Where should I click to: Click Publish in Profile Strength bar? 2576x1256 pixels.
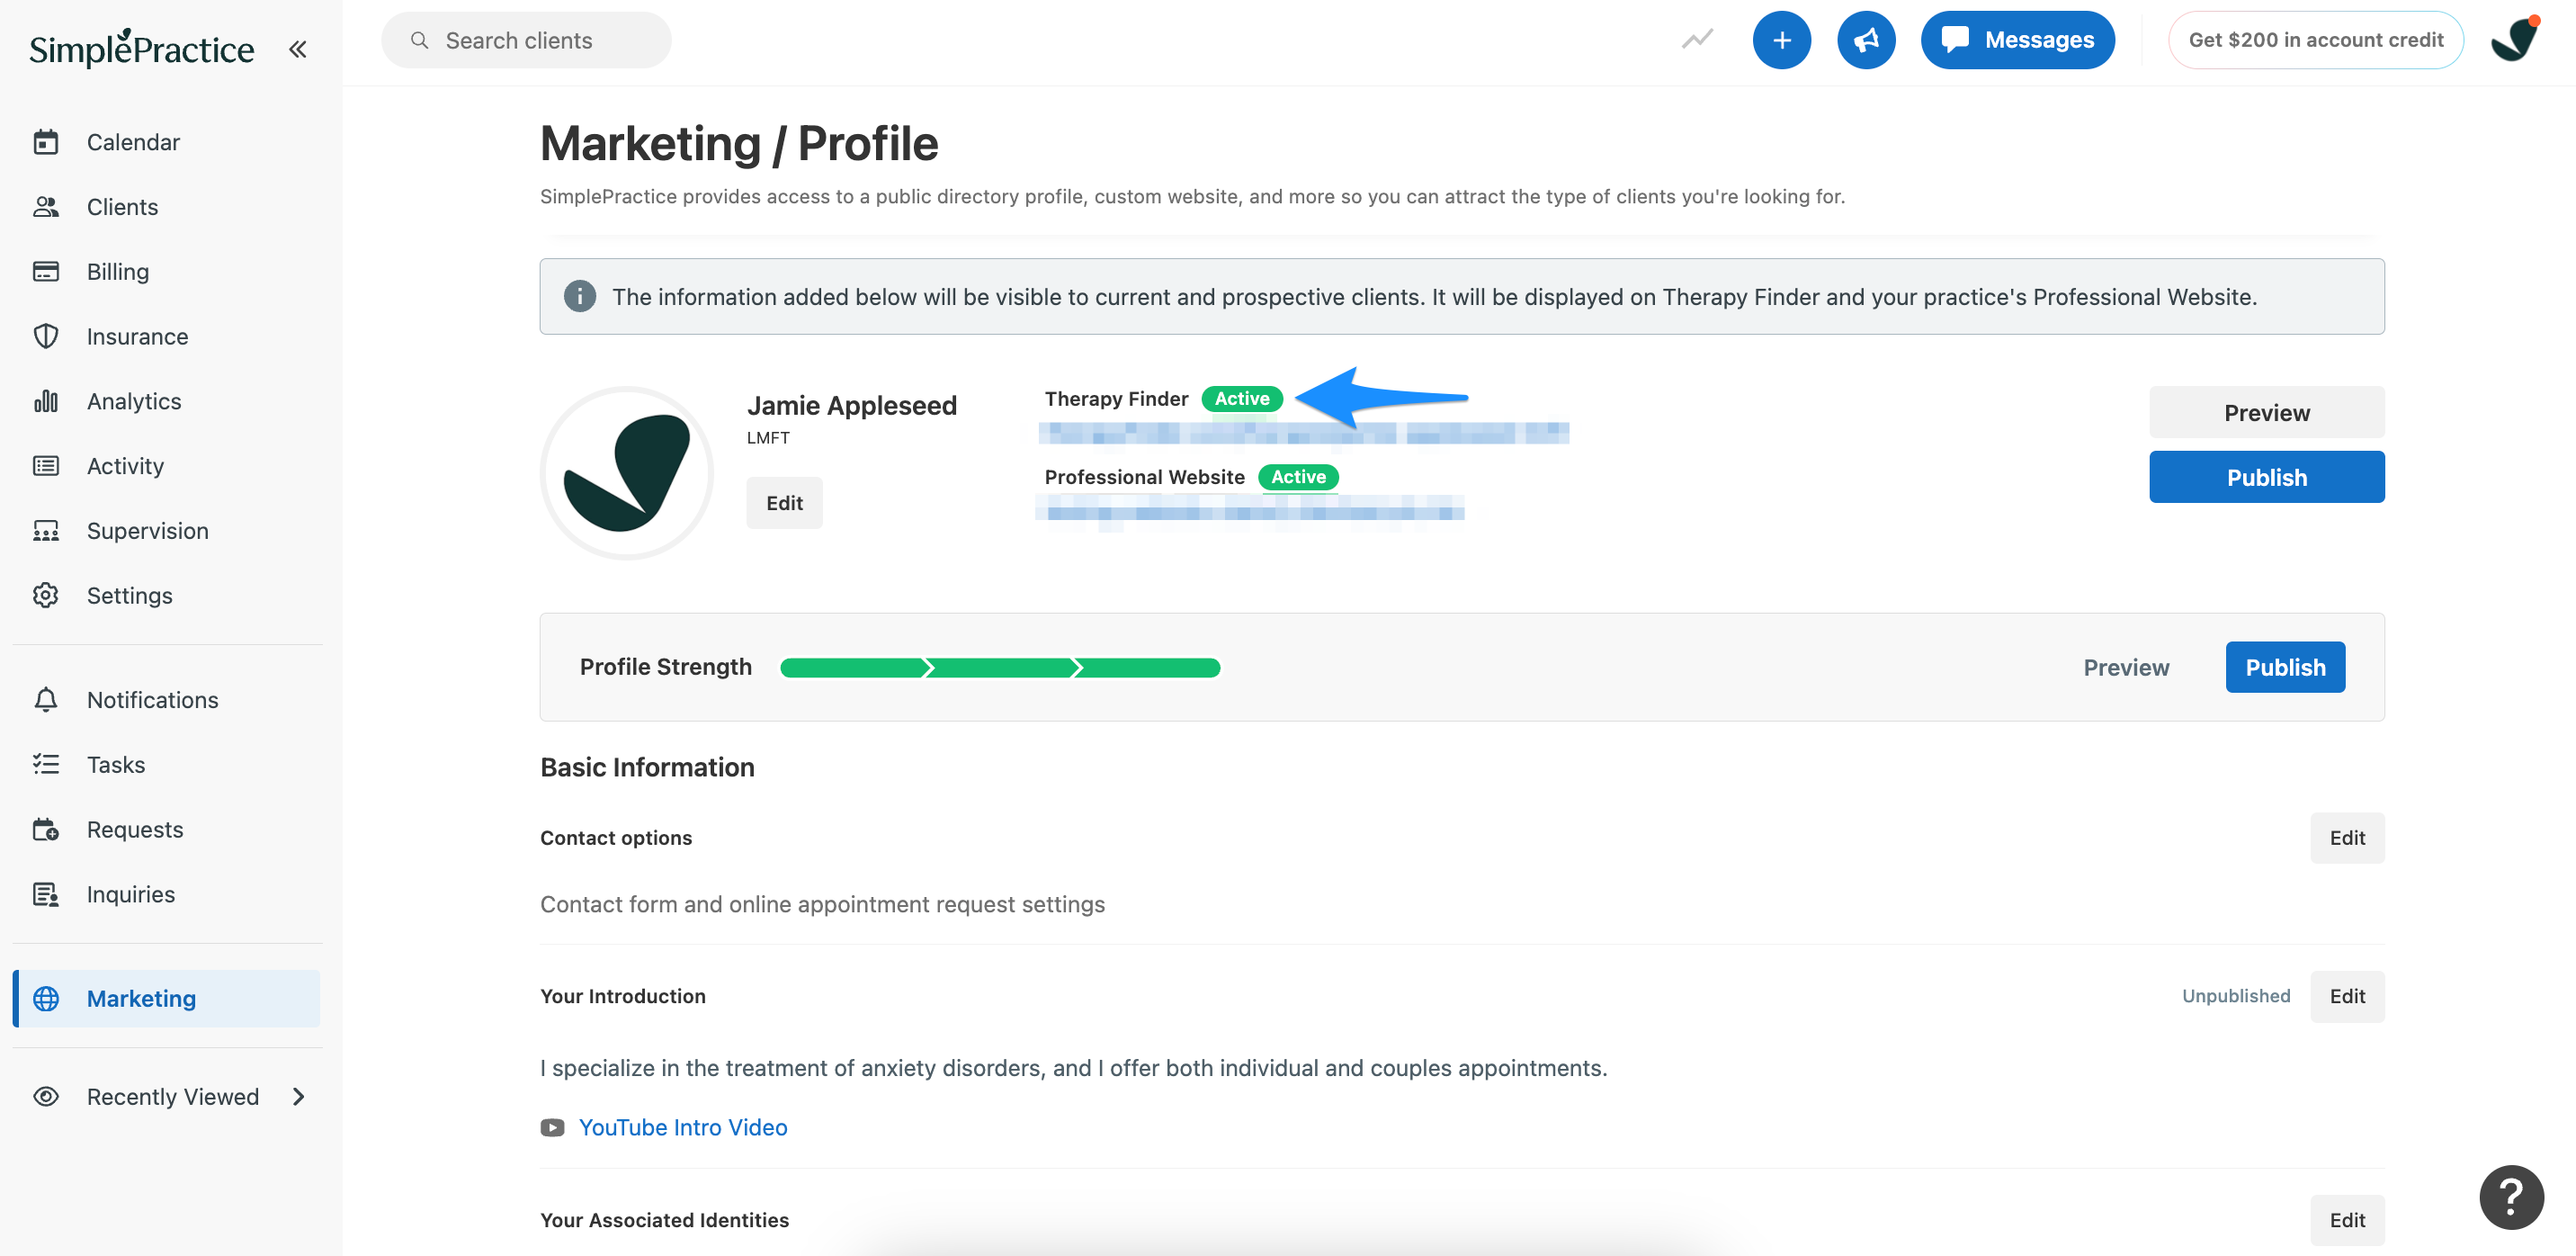click(x=2285, y=667)
